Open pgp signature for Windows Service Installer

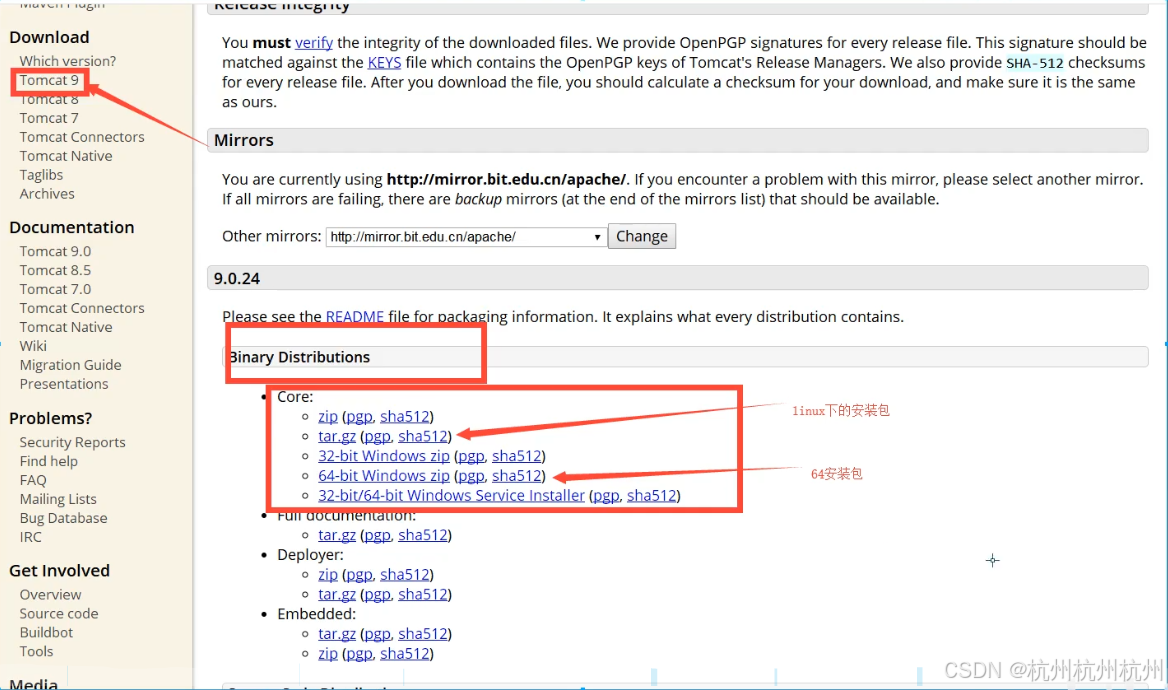606,496
